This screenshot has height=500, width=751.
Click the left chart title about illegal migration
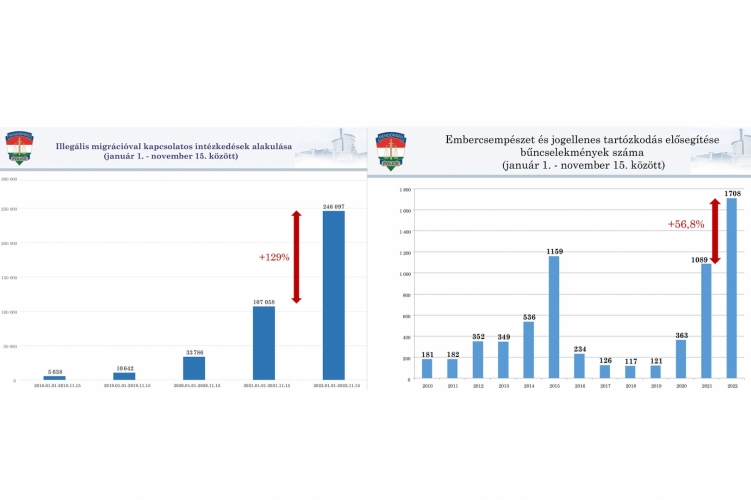[x=174, y=152]
